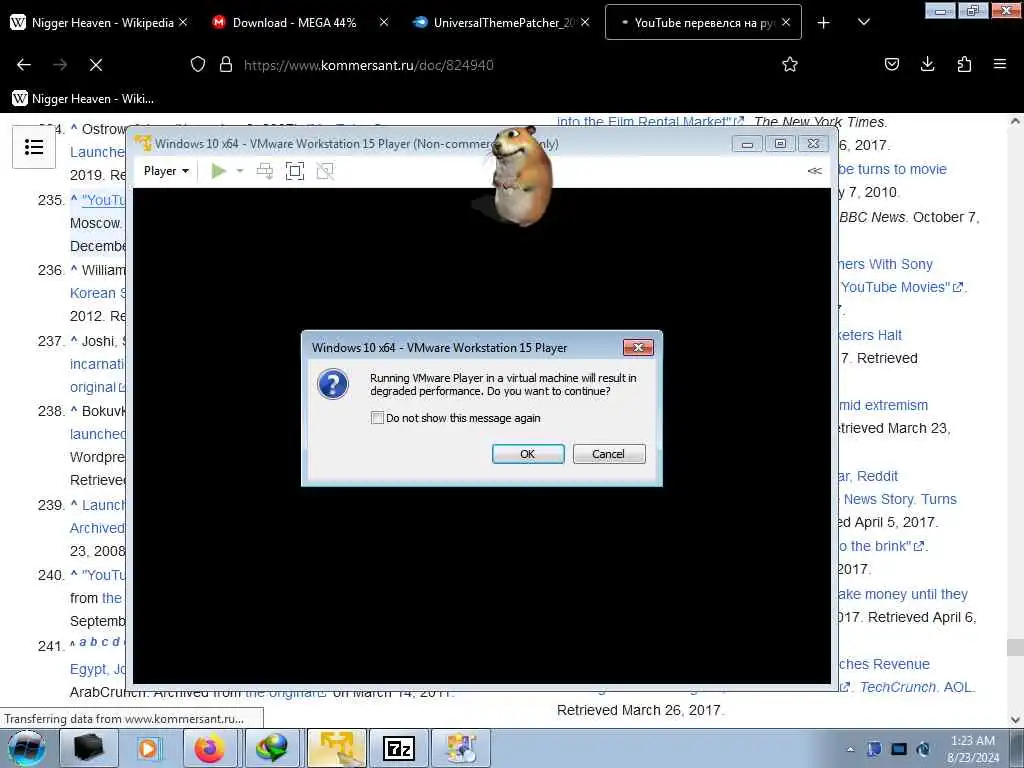Open the list all tabs chevron
This screenshot has width=1024, height=768.
point(863,23)
